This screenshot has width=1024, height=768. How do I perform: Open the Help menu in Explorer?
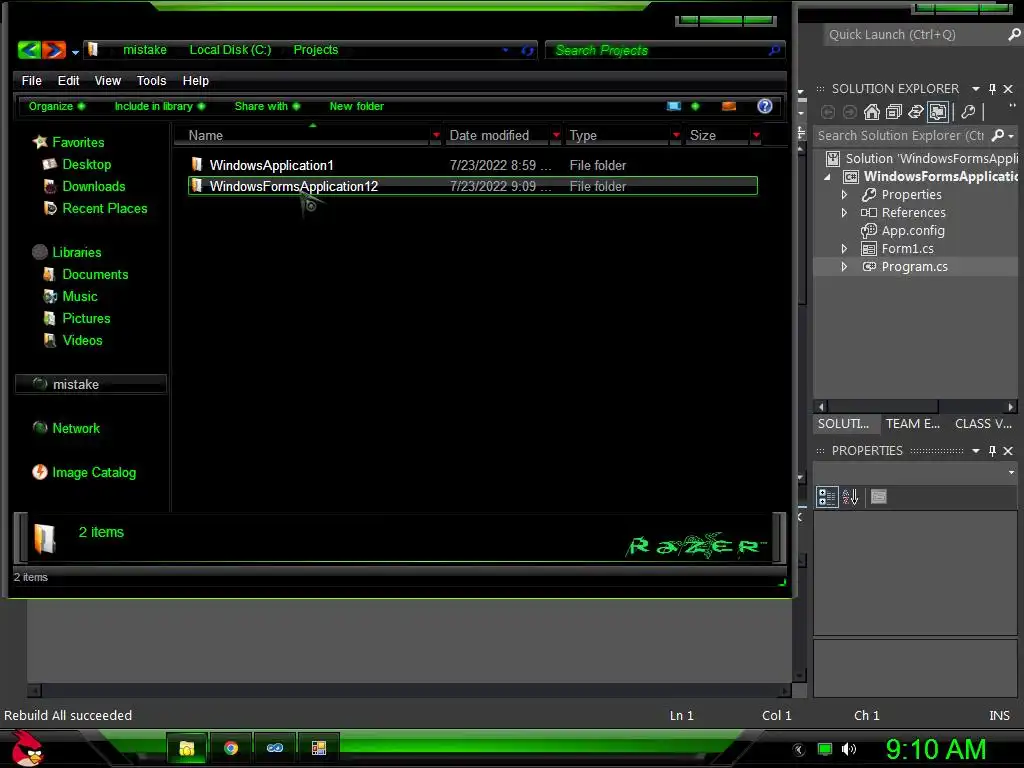(195, 81)
